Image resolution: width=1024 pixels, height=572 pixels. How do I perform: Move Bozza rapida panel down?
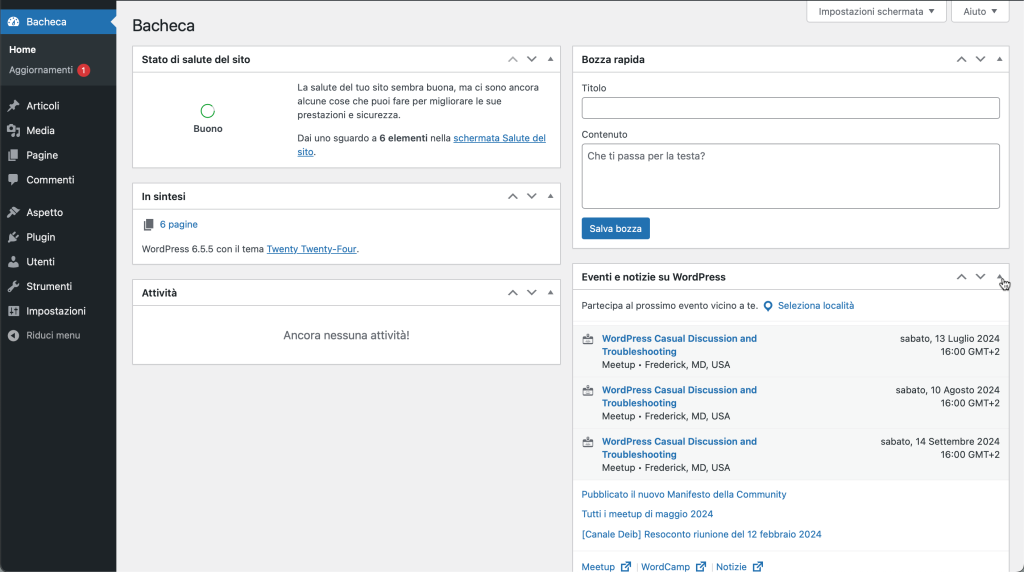point(980,59)
